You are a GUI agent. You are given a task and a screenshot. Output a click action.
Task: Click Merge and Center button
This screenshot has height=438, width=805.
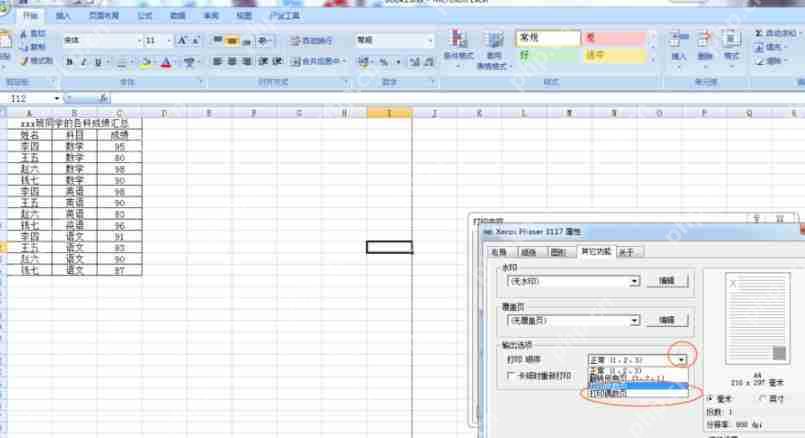pyautogui.click(x=316, y=62)
